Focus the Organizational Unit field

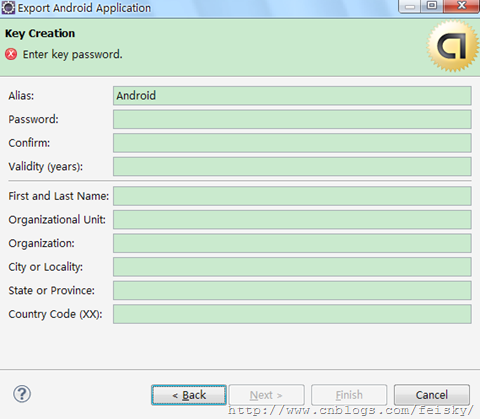[x=292, y=220]
